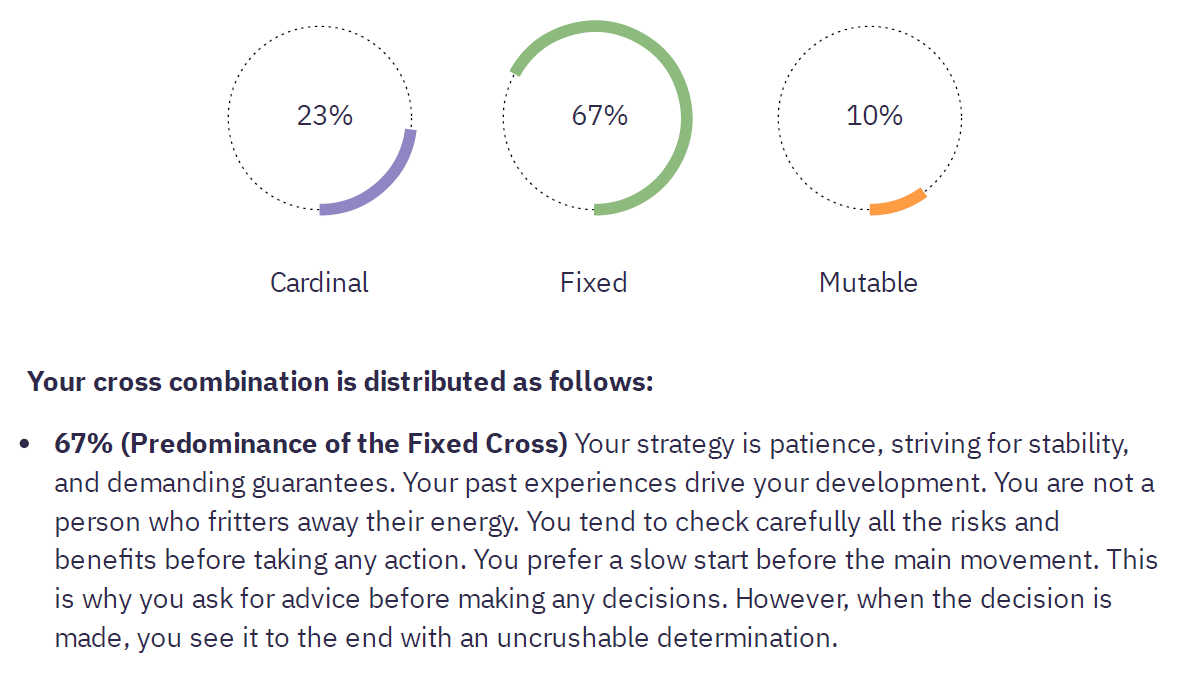
Task: Click the bullet point before 67%
Action: (x=25, y=444)
